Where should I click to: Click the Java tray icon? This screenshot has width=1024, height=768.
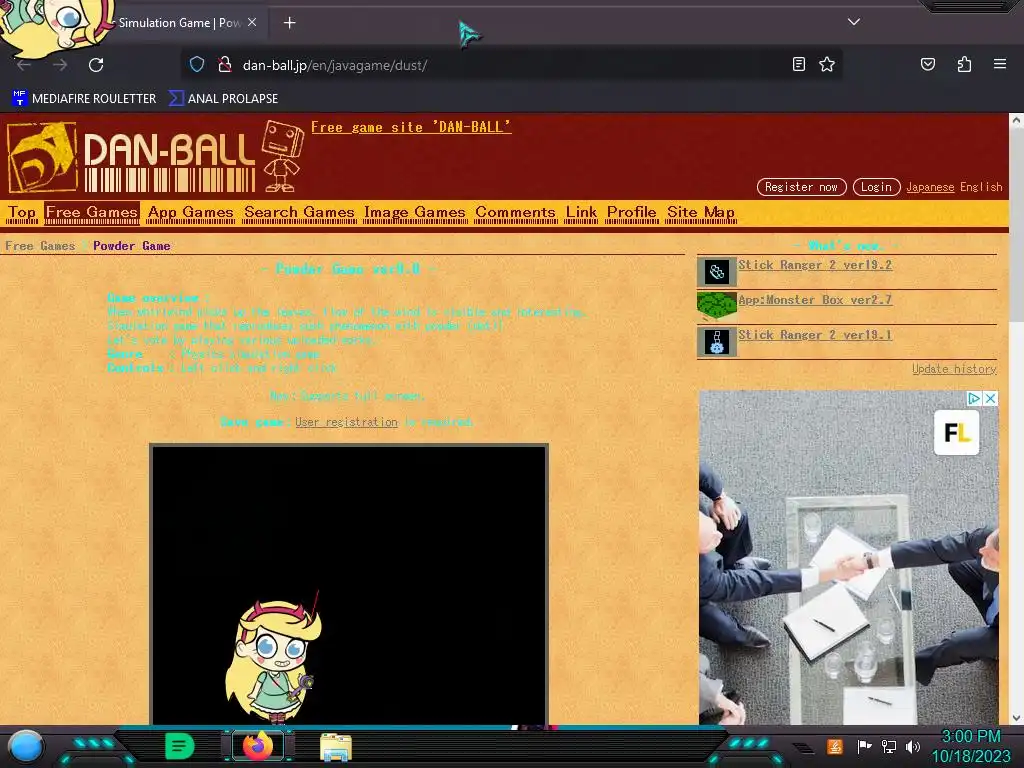coord(835,746)
